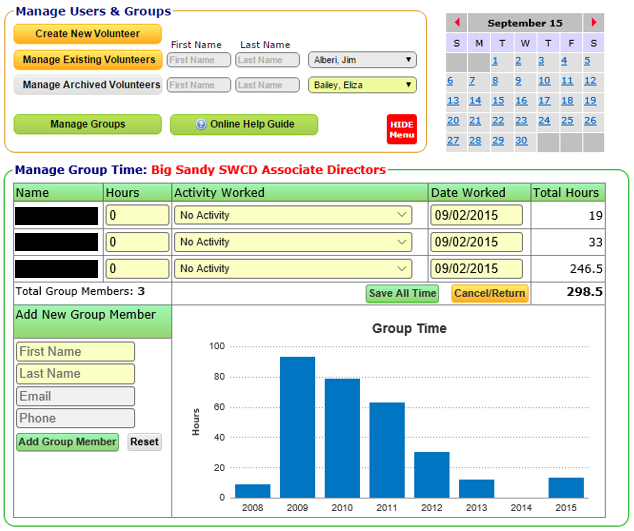634x531 pixels.
Task: Click the Email input field
Action: tap(75, 396)
